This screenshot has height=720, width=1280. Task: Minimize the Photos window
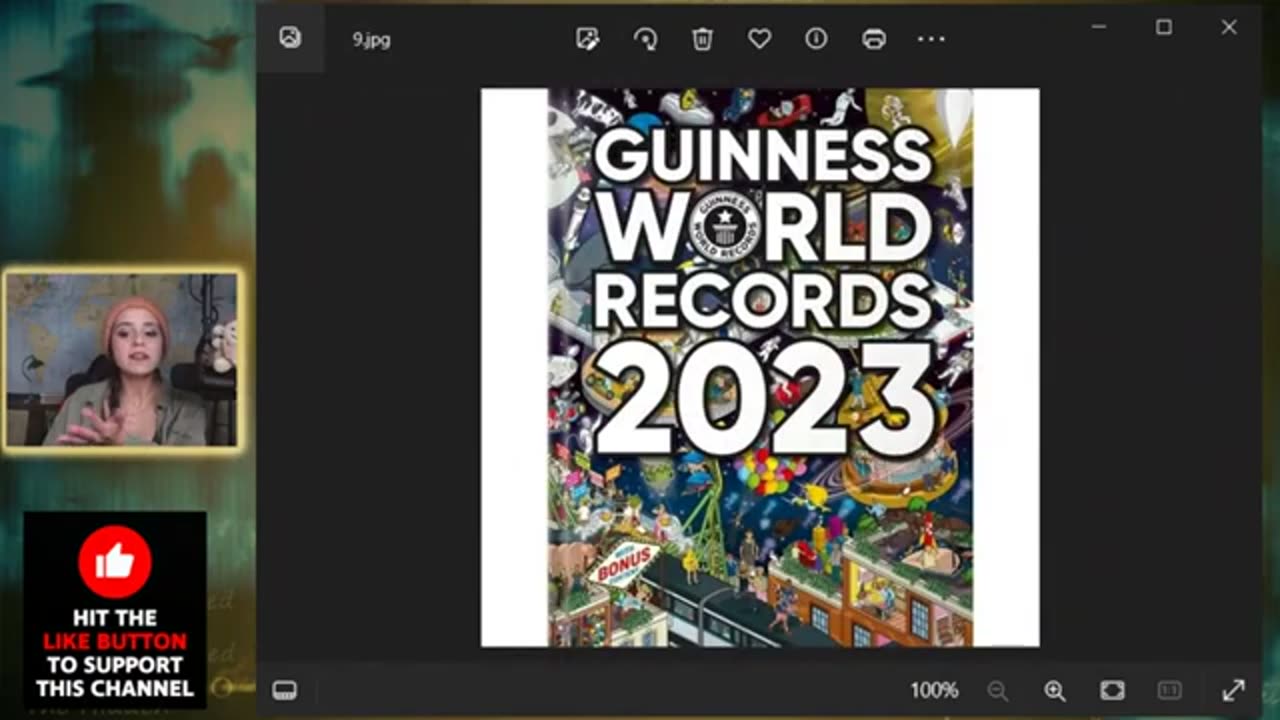pyautogui.click(x=1099, y=28)
